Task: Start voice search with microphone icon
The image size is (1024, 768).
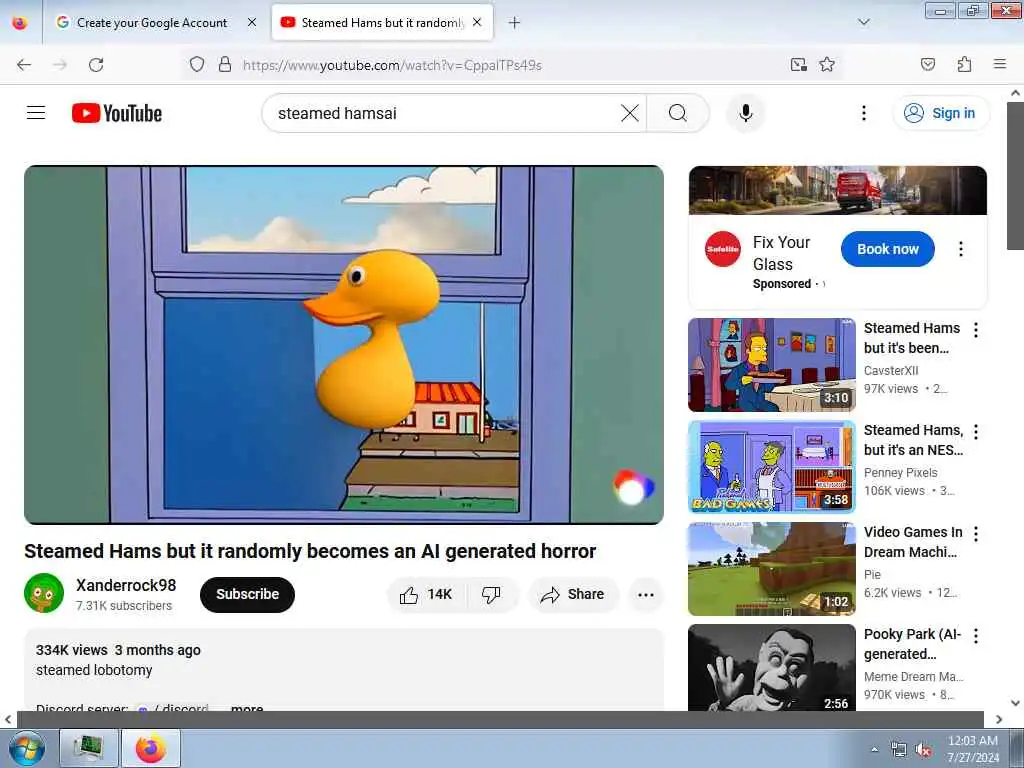Action: pos(746,113)
